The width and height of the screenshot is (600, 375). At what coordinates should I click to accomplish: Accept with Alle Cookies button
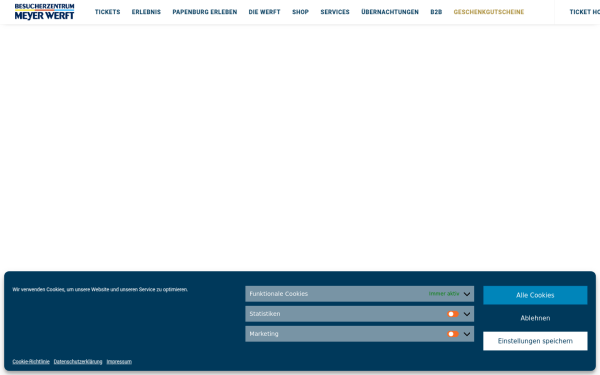coord(535,295)
